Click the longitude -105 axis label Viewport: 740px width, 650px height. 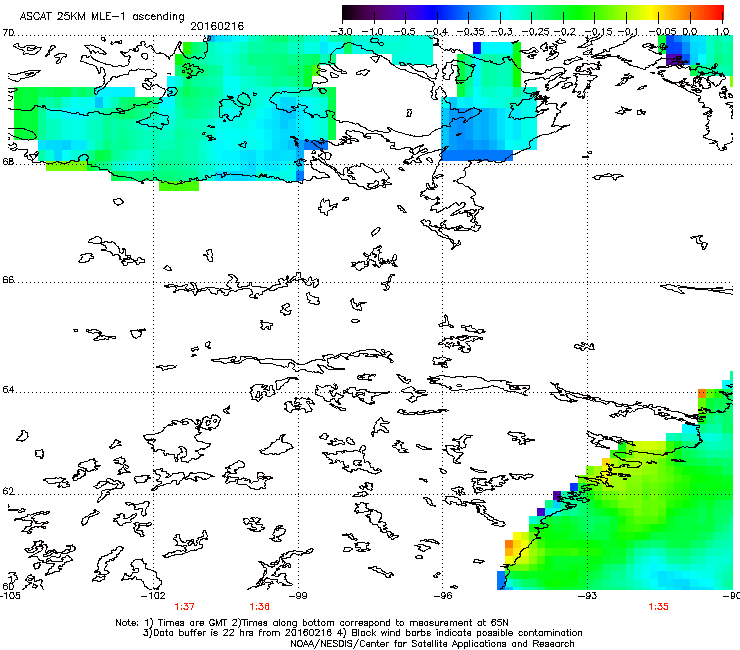[x=10, y=595]
